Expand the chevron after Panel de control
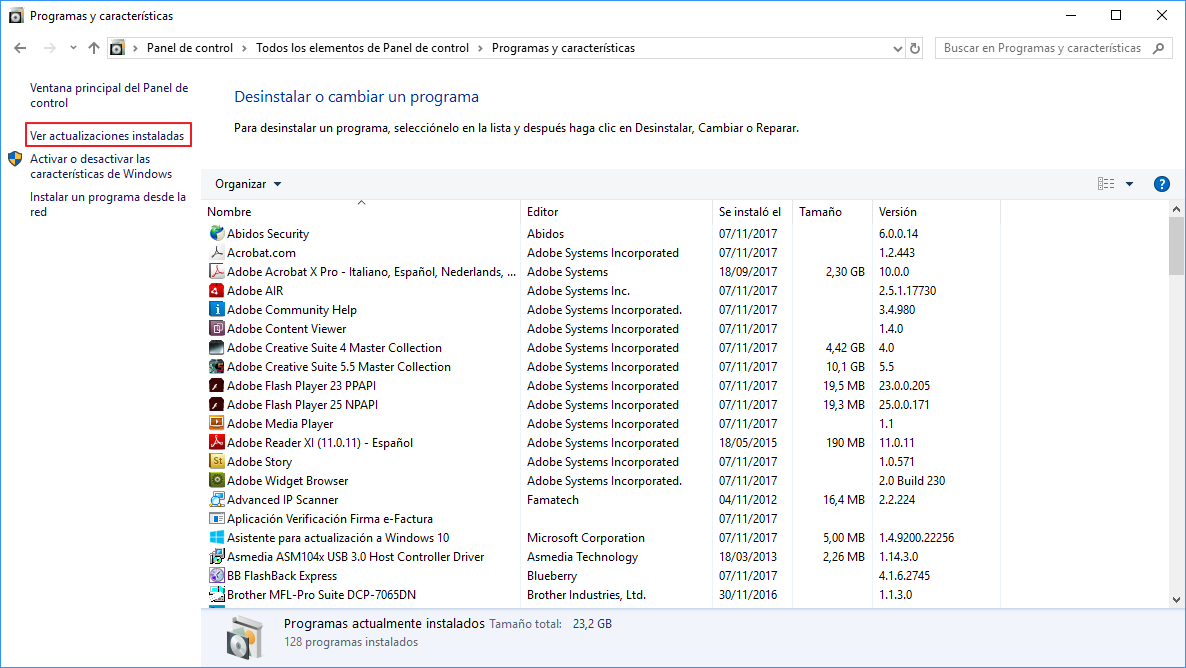The image size is (1186, 668). click(x=244, y=48)
